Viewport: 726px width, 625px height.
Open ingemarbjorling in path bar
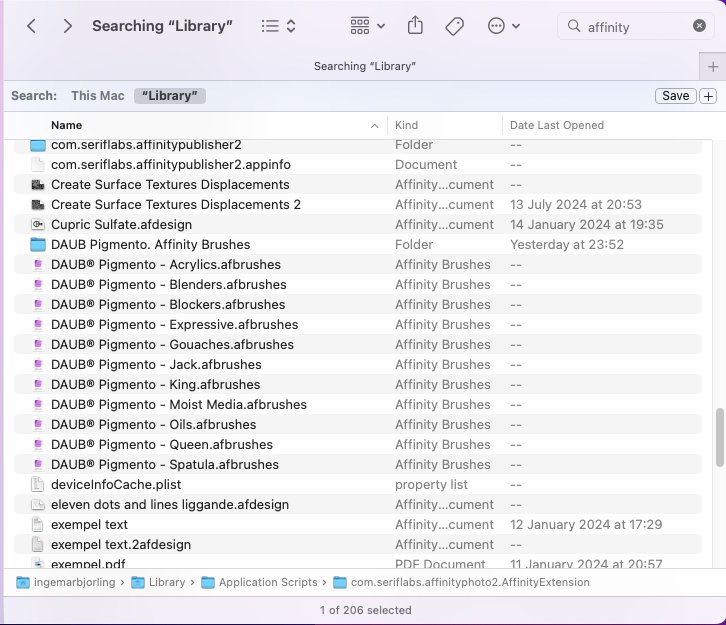pos(65,582)
